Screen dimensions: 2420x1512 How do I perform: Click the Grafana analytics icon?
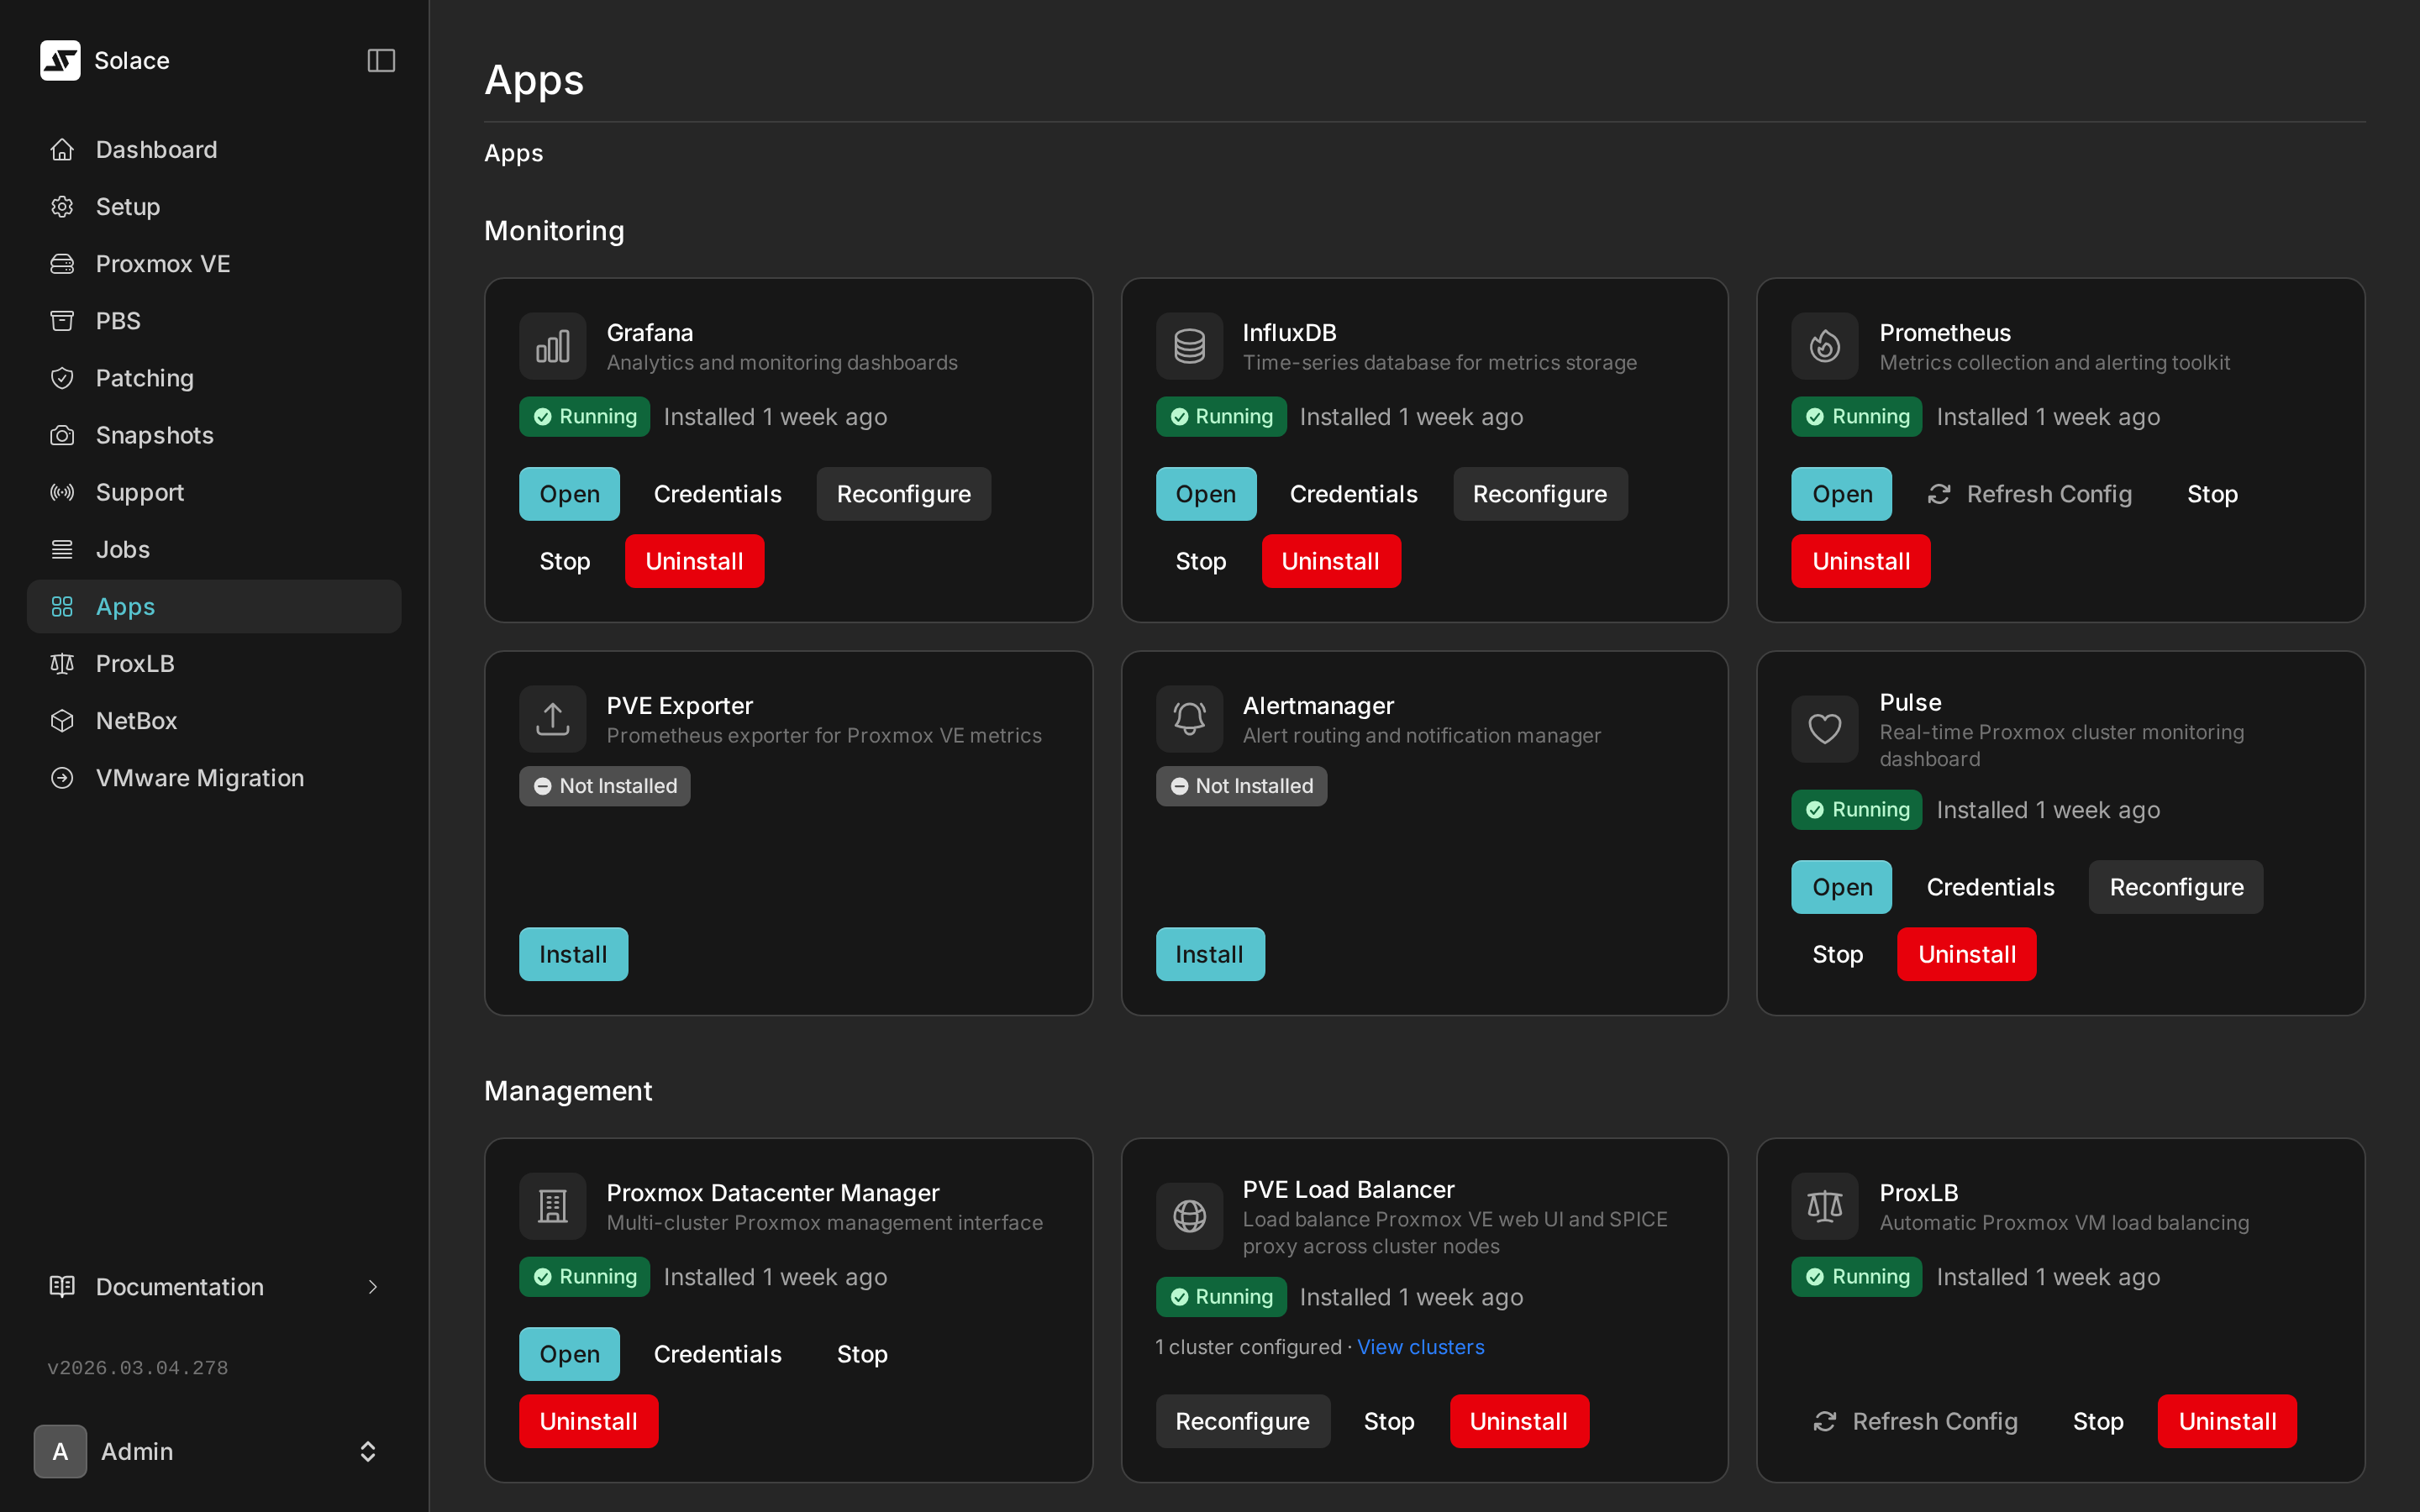pyautogui.click(x=551, y=346)
